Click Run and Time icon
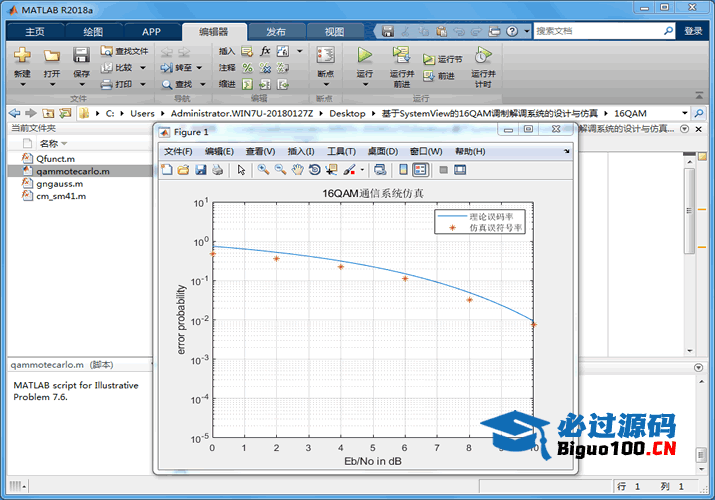Image resolution: width=715 pixels, height=500 pixels. (483, 56)
